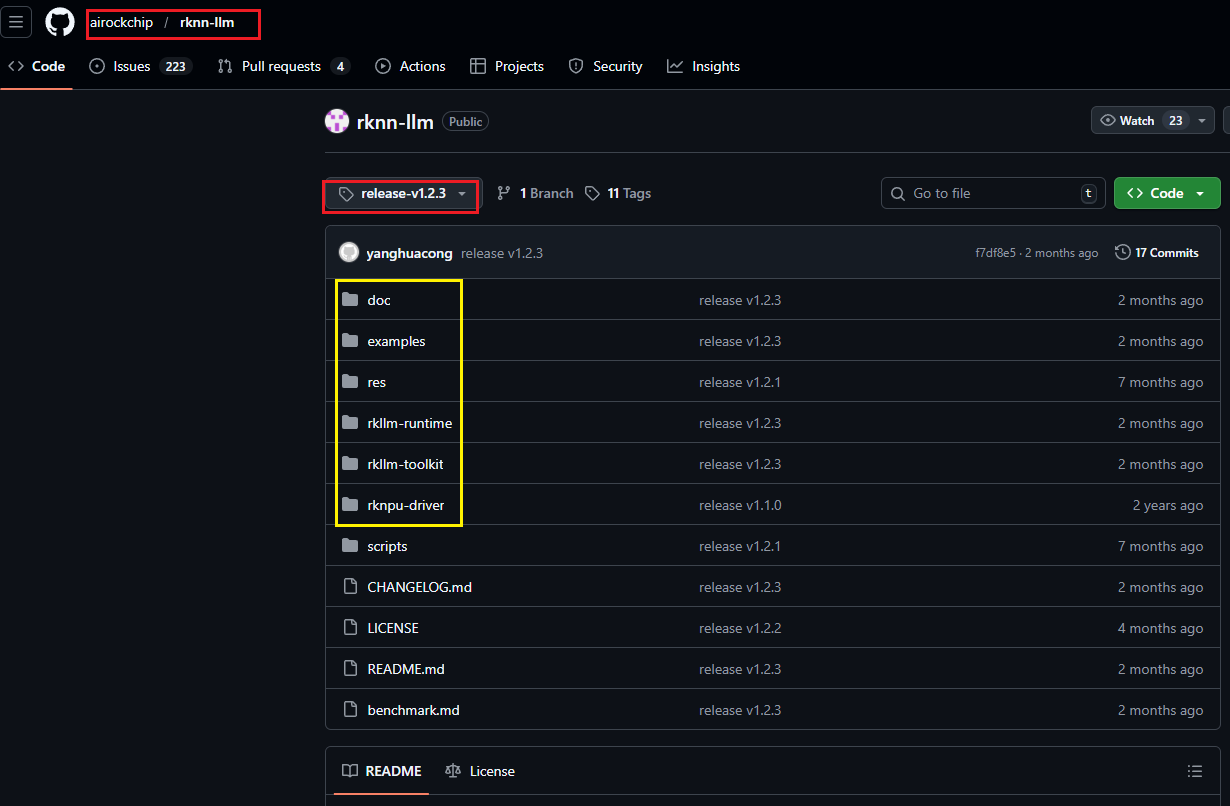This screenshot has height=806, width=1230.
Task: Open the LICENSE file
Action: (x=393, y=628)
